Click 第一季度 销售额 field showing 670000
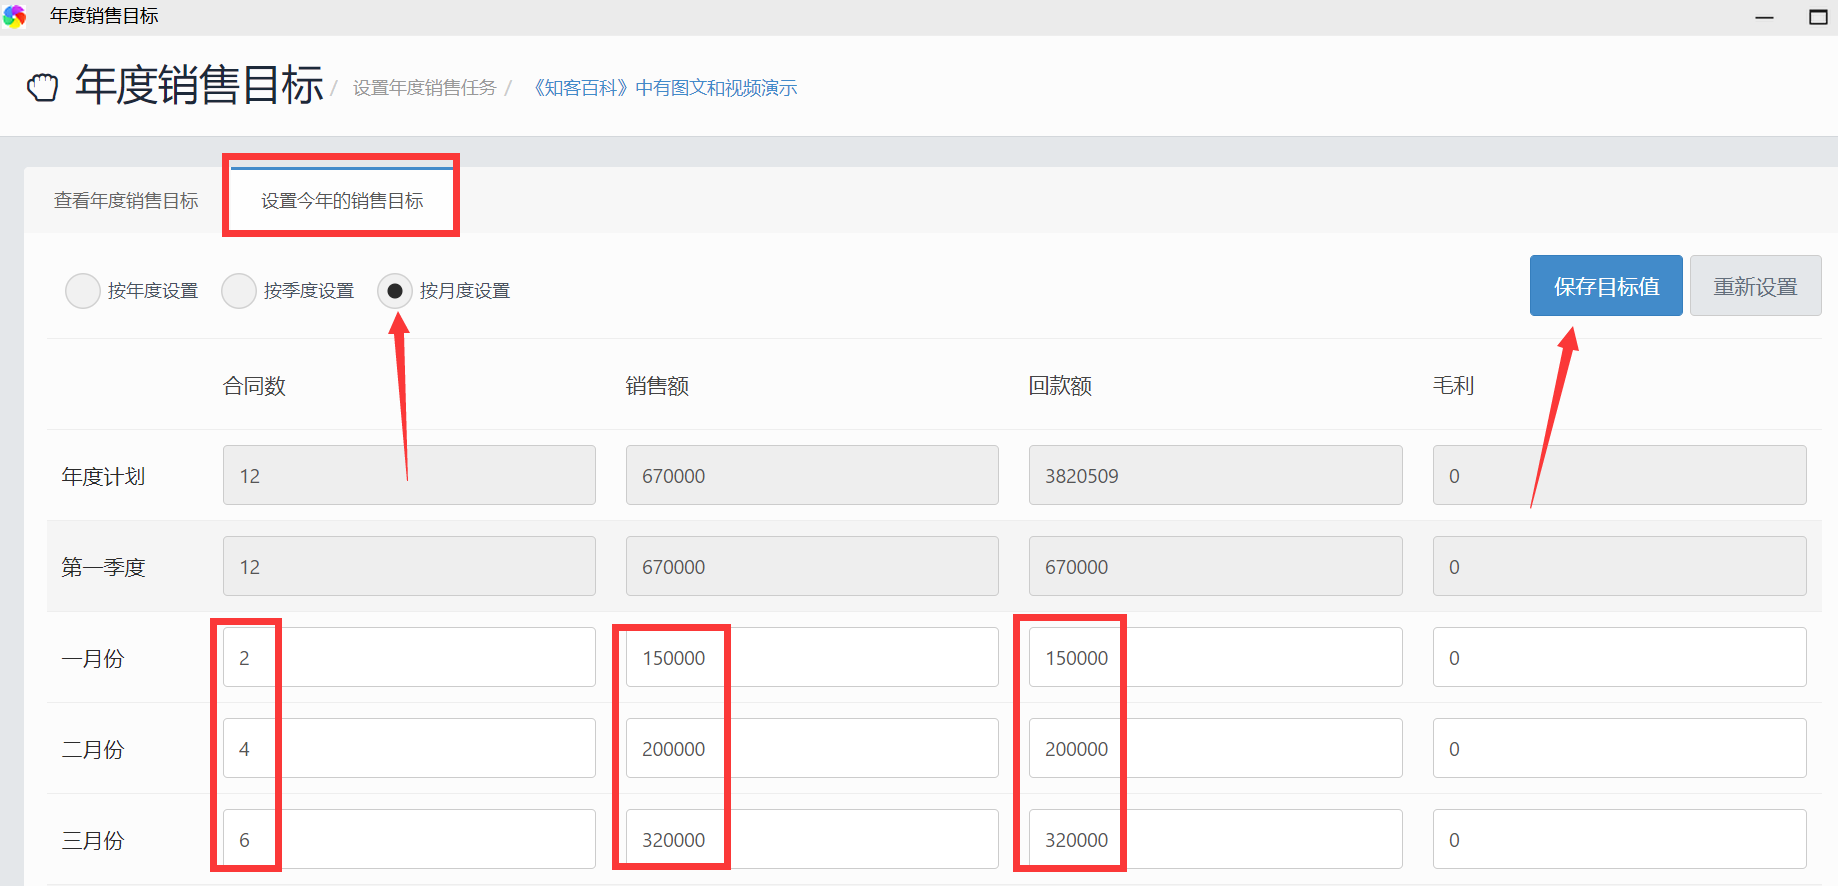Image resolution: width=1838 pixels, height=886 pixels. (812, 566)
